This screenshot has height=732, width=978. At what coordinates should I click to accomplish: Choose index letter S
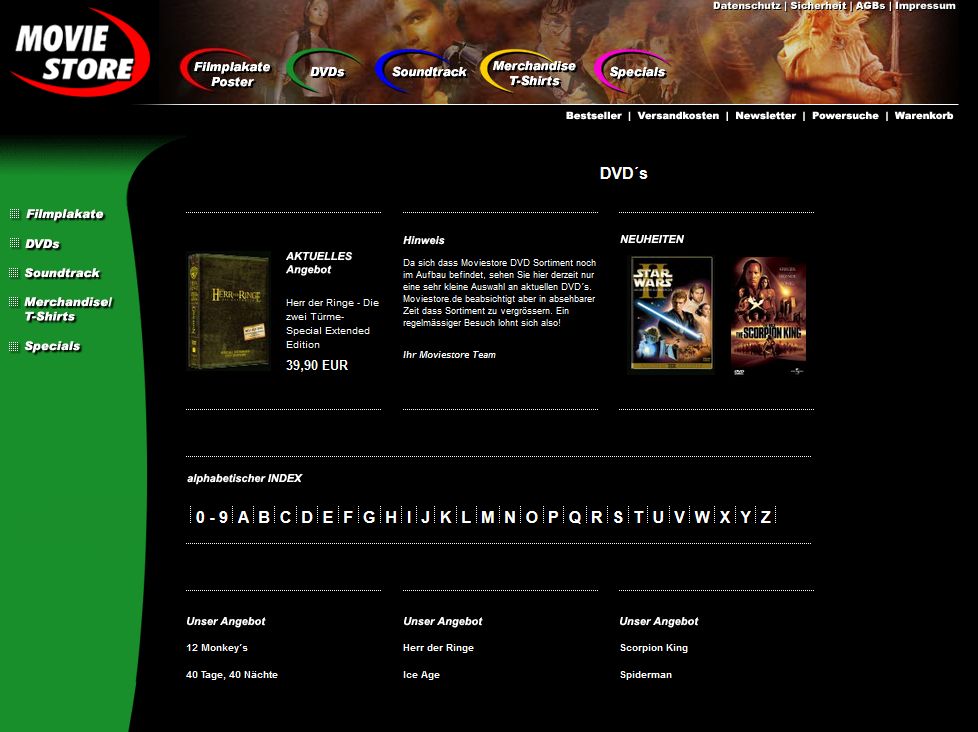[x=617, y=517]
